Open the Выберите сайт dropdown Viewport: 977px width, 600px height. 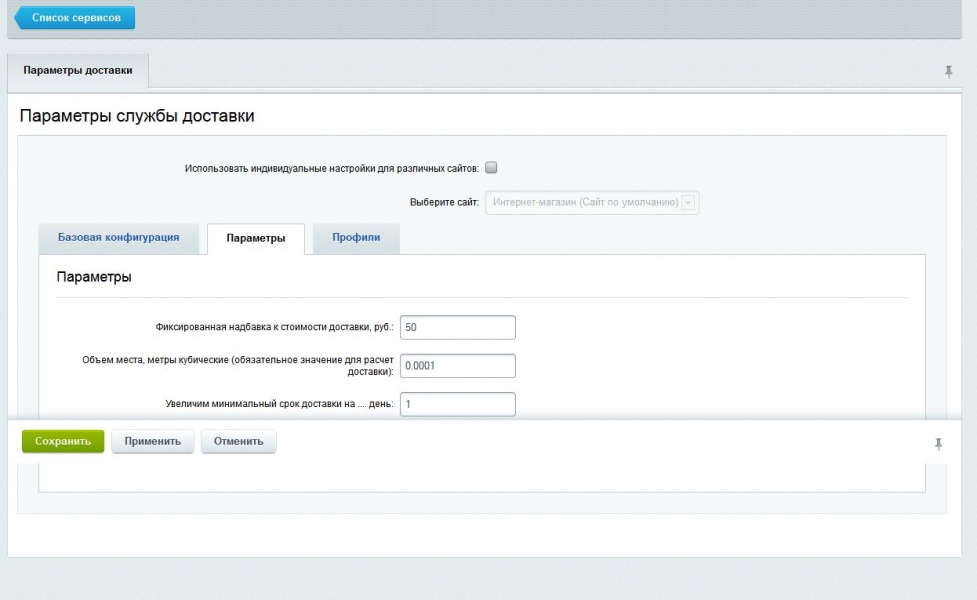click(592, 202)
